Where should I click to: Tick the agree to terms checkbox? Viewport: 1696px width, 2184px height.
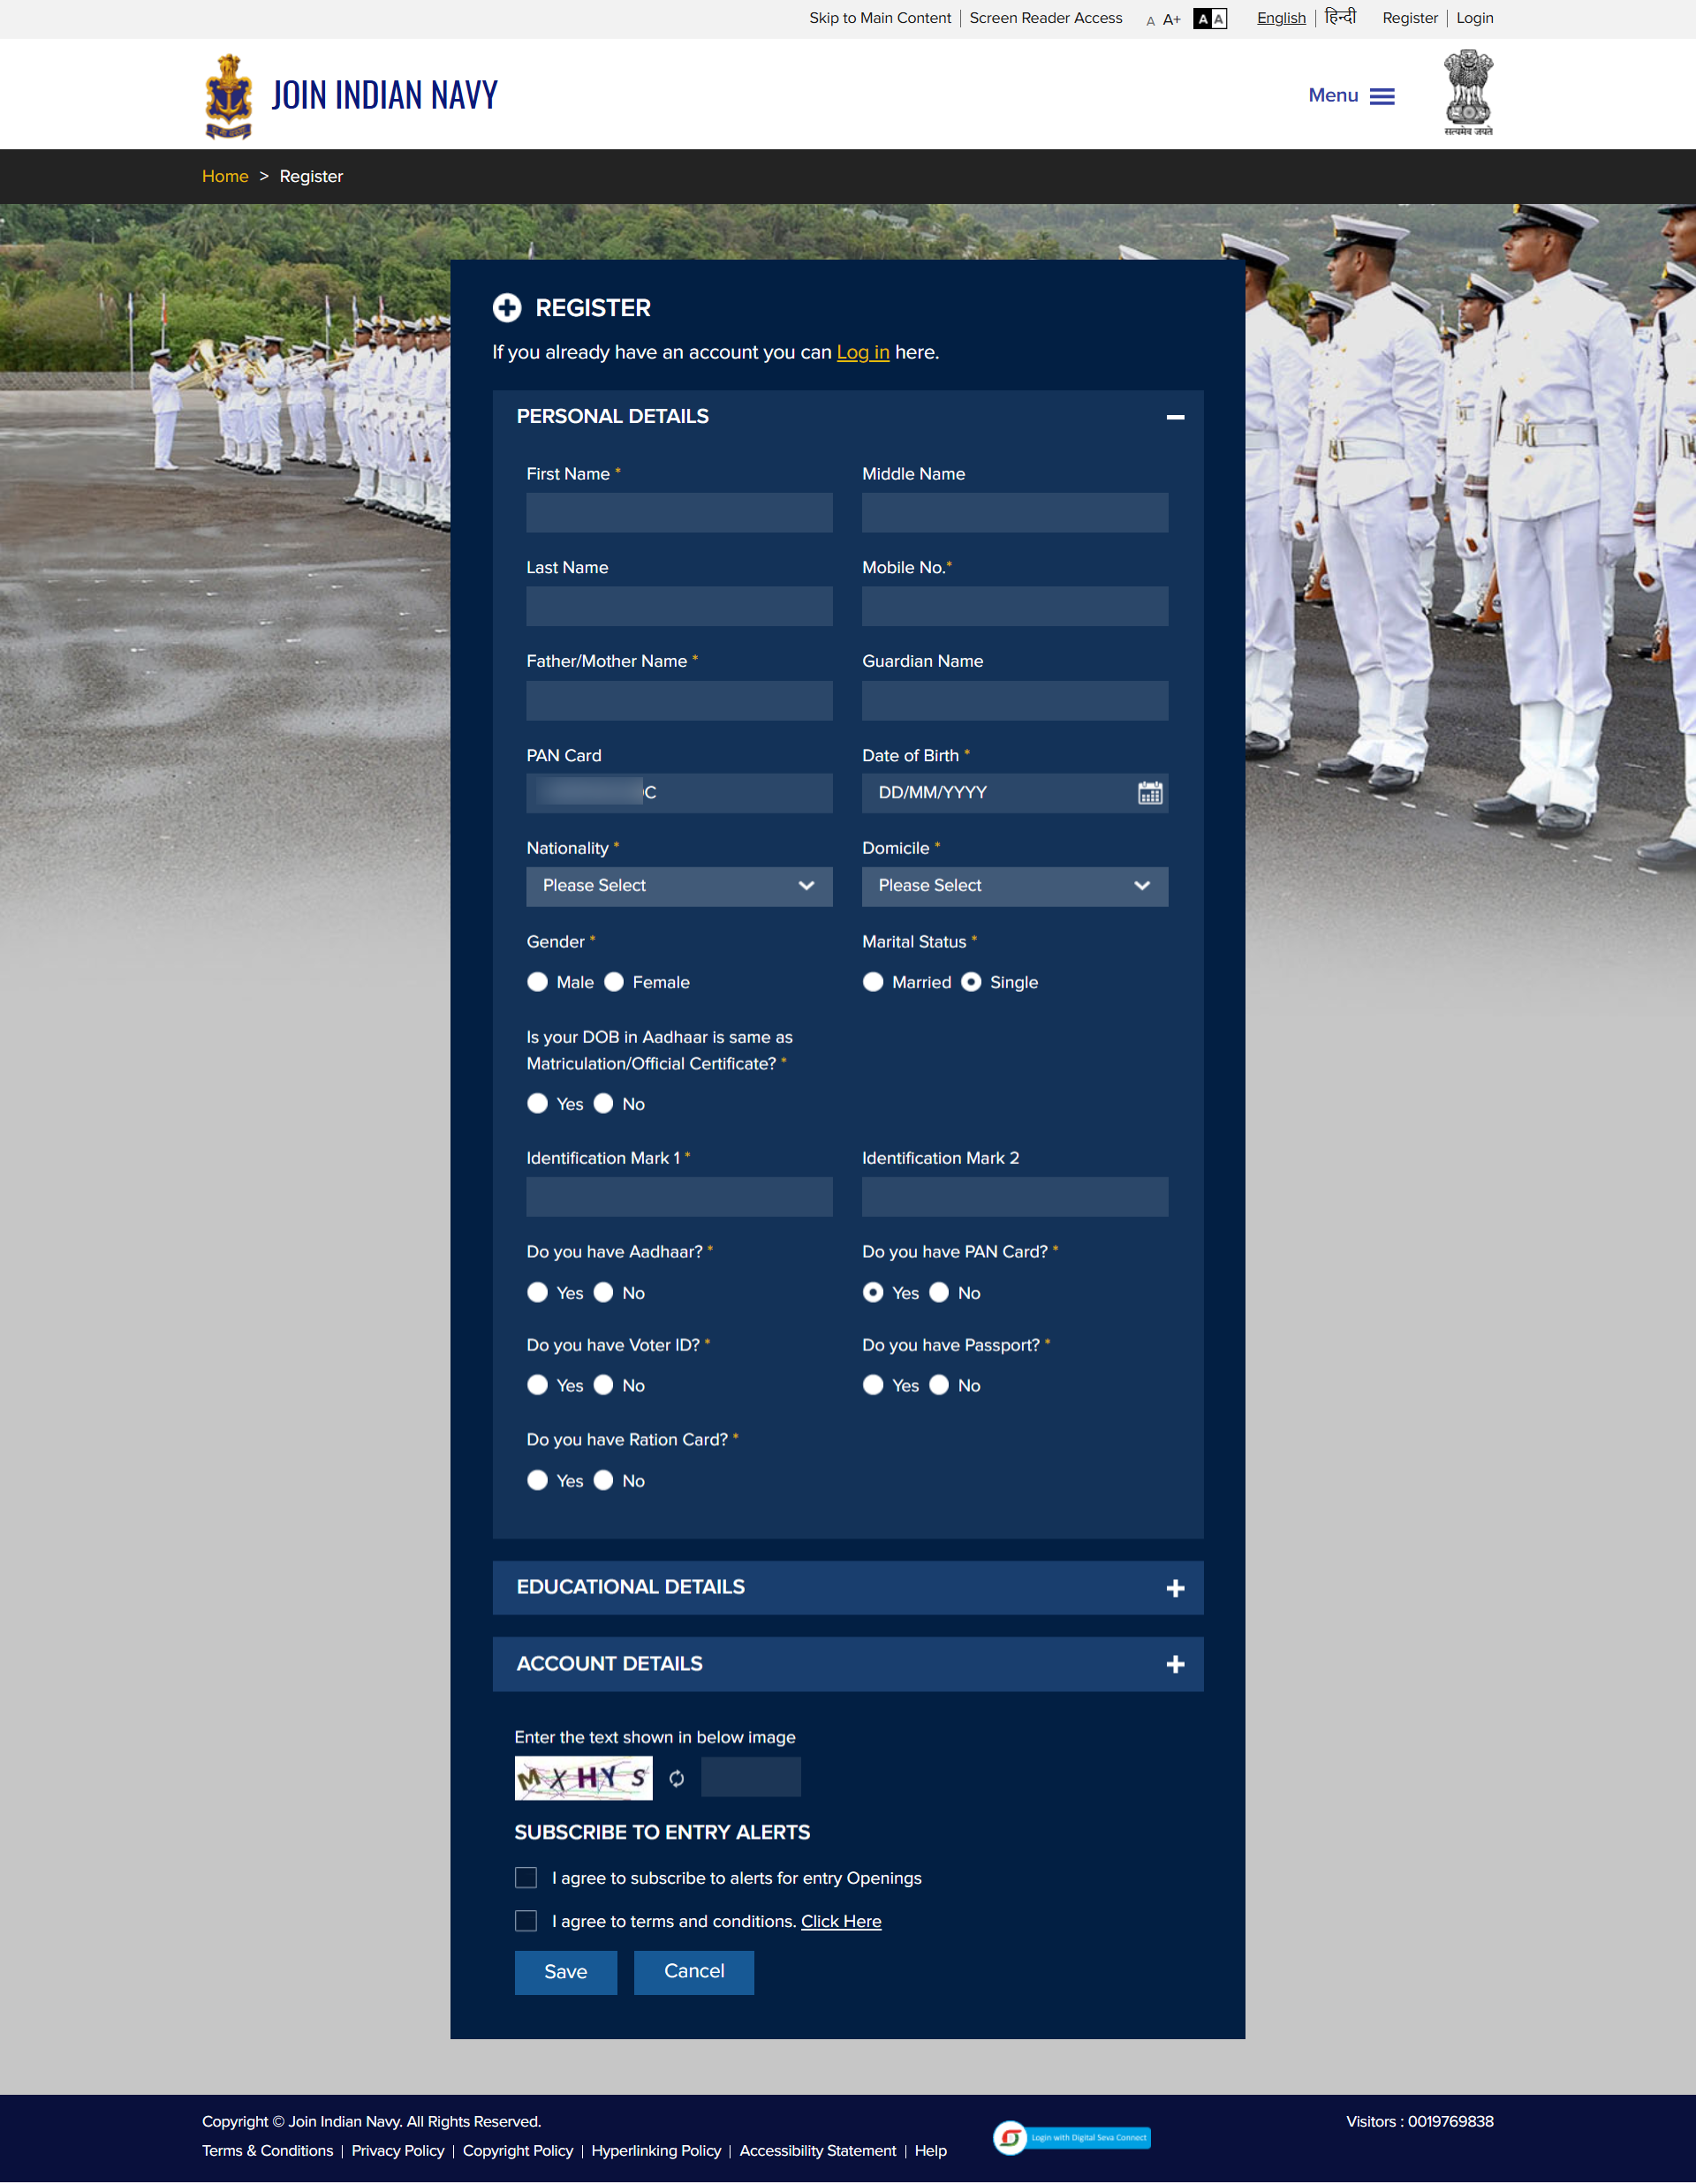(526, 1921)
